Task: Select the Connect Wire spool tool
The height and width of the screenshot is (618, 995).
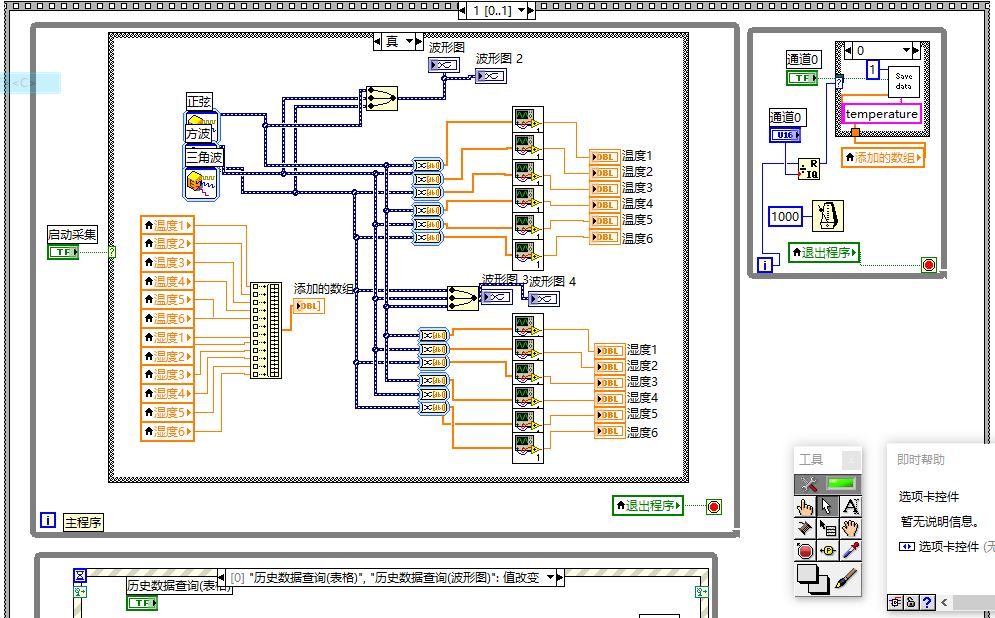Action: [805, 528]
